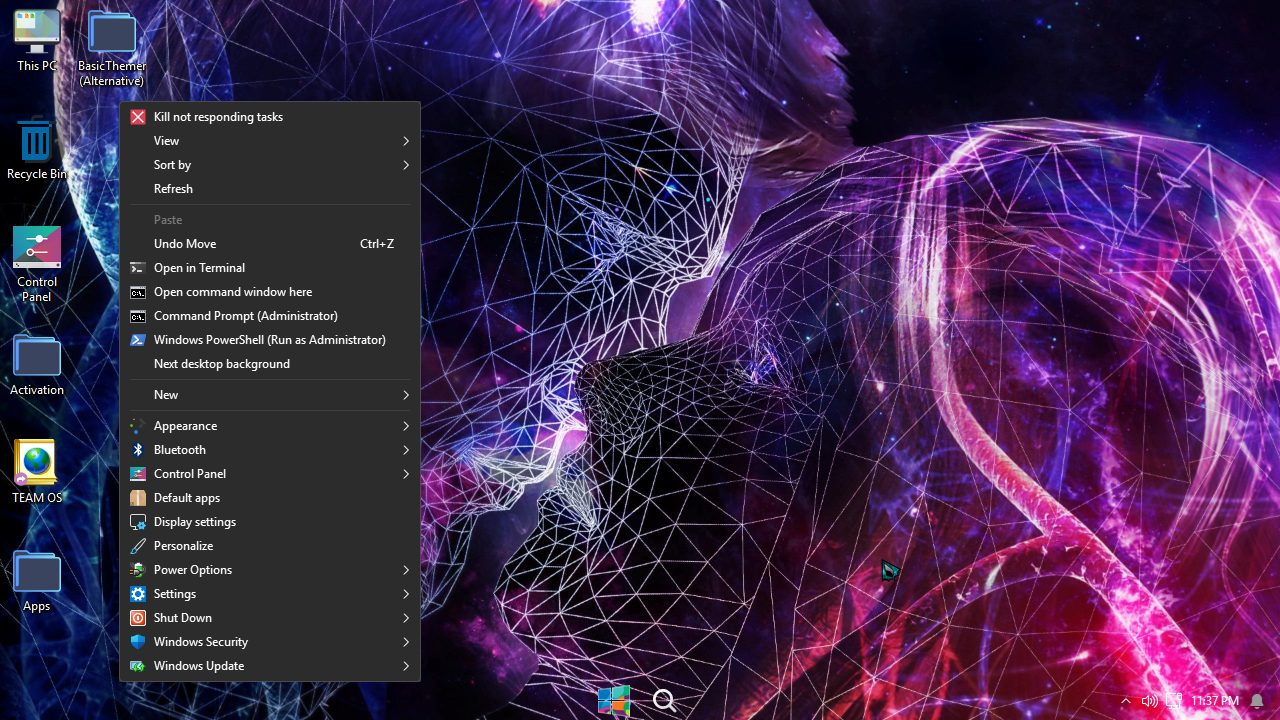This screenshot has width=1280, height=720.
Task: Click the network status tray icon
Action: click(x=1174, y=701)
